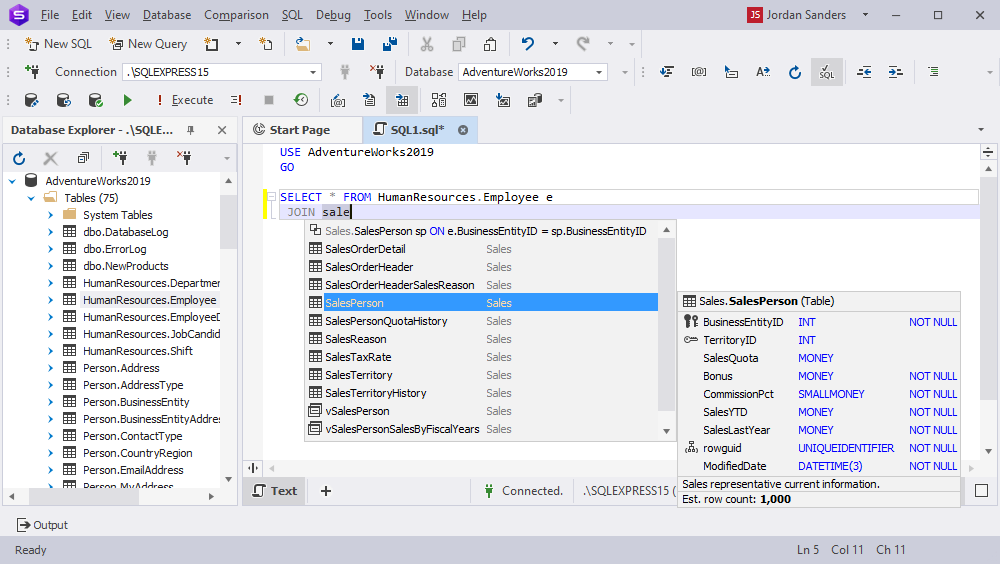Click the editor split view handle

(x=253, y=468)
